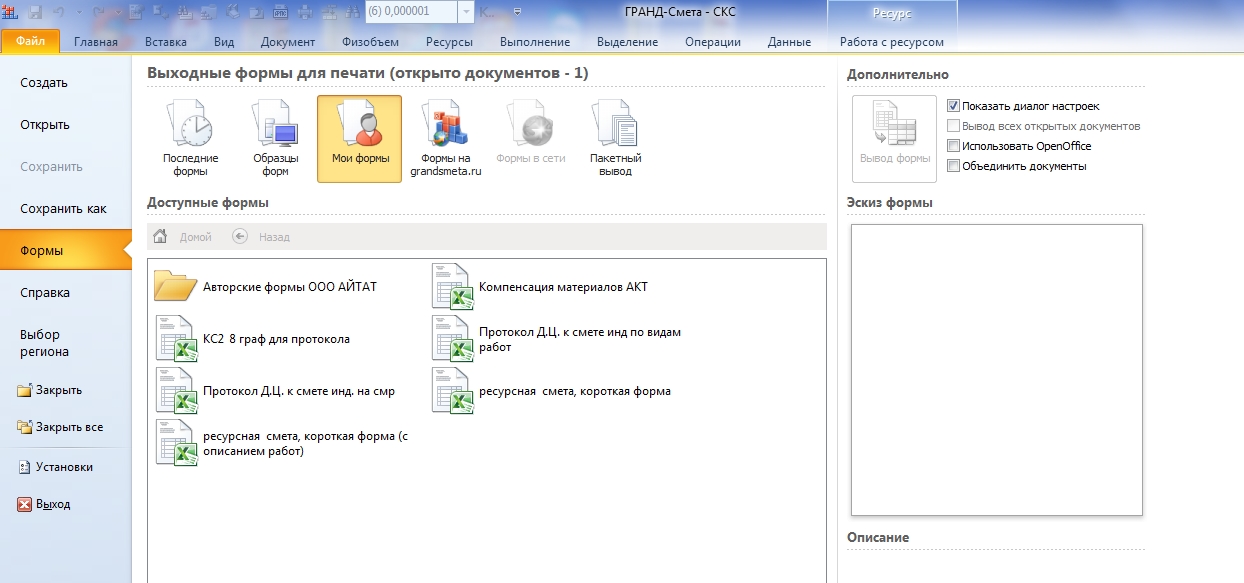Click the Назад back arrow icon
Viewport: 1244px width, 583px height.
pyautogui.click(x=239, y=237)
